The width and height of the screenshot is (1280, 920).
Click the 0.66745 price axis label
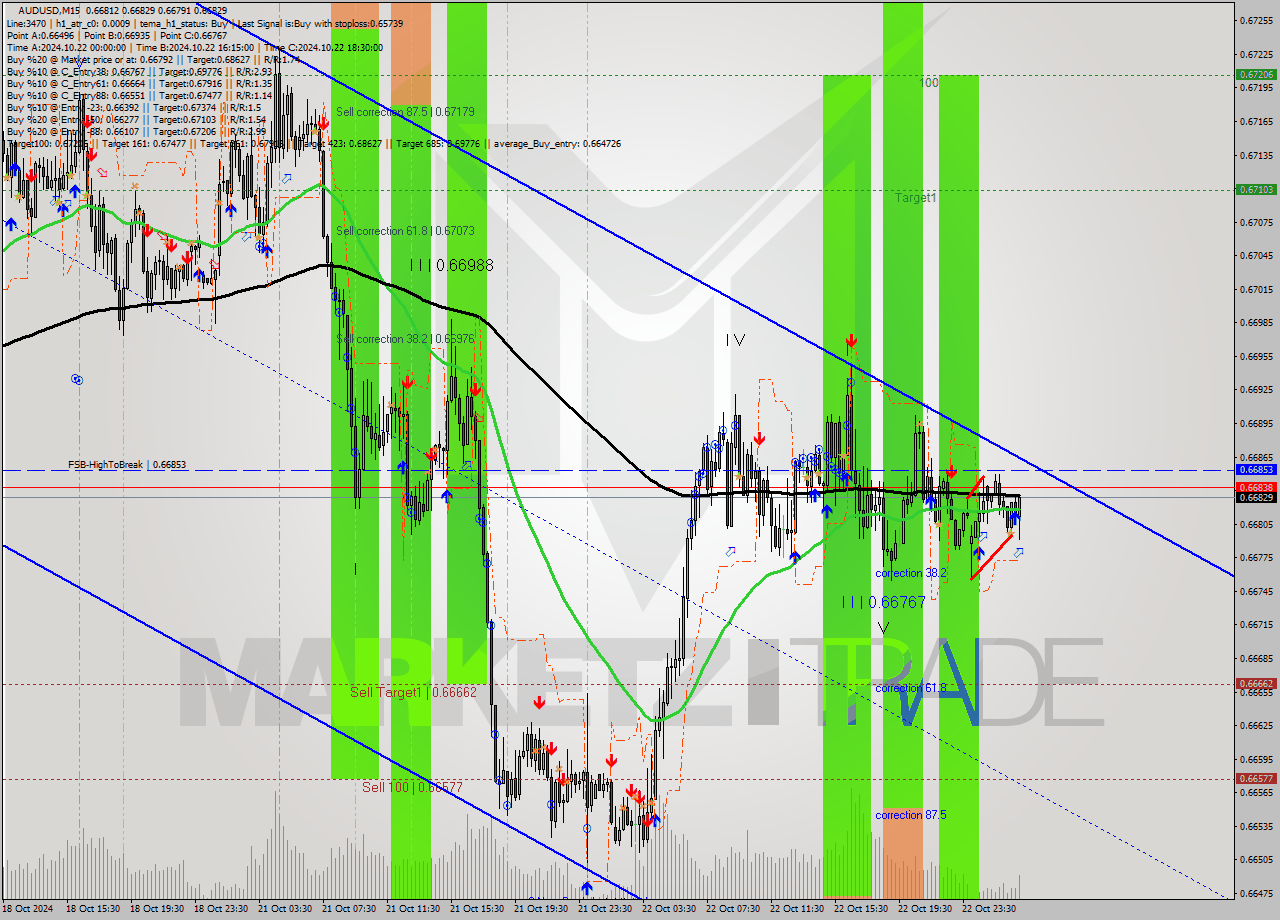1256,591
